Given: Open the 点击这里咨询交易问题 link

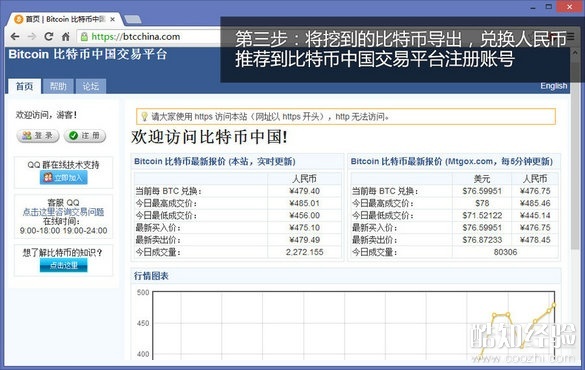Looking at the screenshot, I should pyautogui.click(x=63, y=212).
